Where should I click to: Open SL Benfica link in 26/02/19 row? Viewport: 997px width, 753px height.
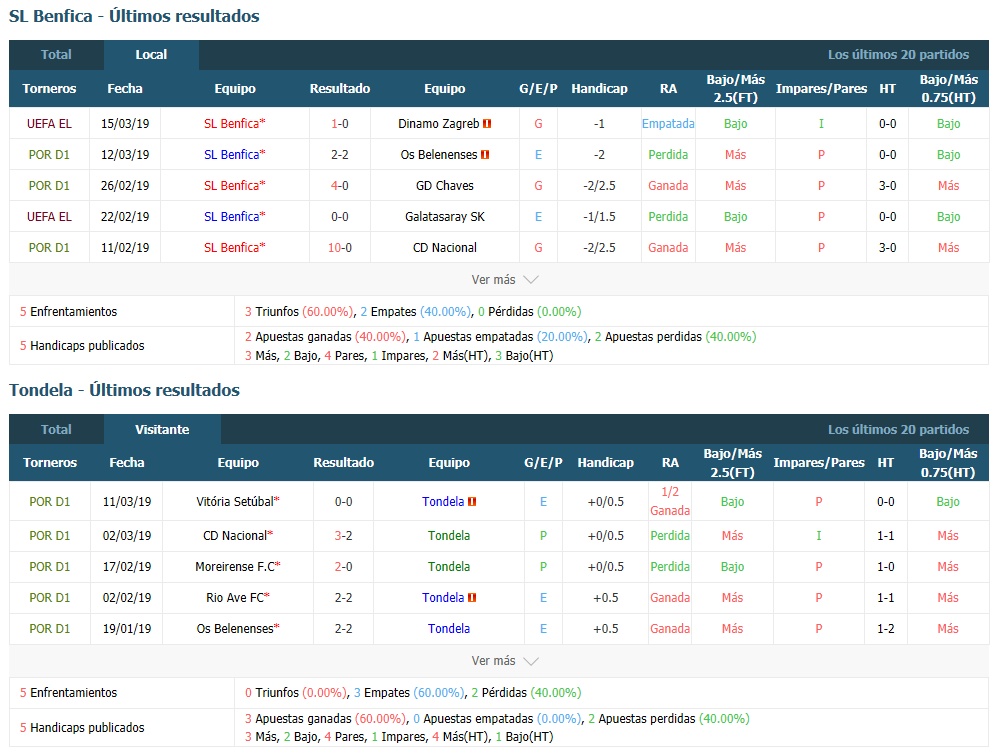pyautogui.click(x=235, y=186)
